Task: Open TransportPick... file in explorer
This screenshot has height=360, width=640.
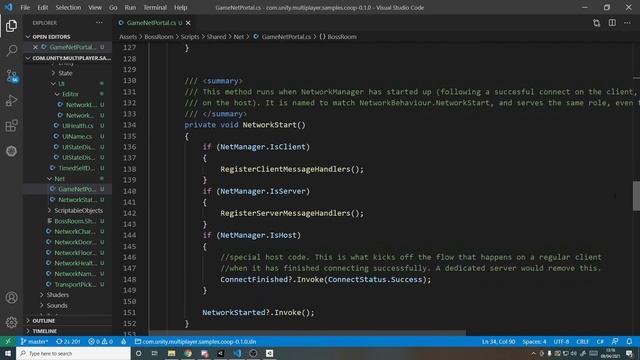Action: pos(75,284)
